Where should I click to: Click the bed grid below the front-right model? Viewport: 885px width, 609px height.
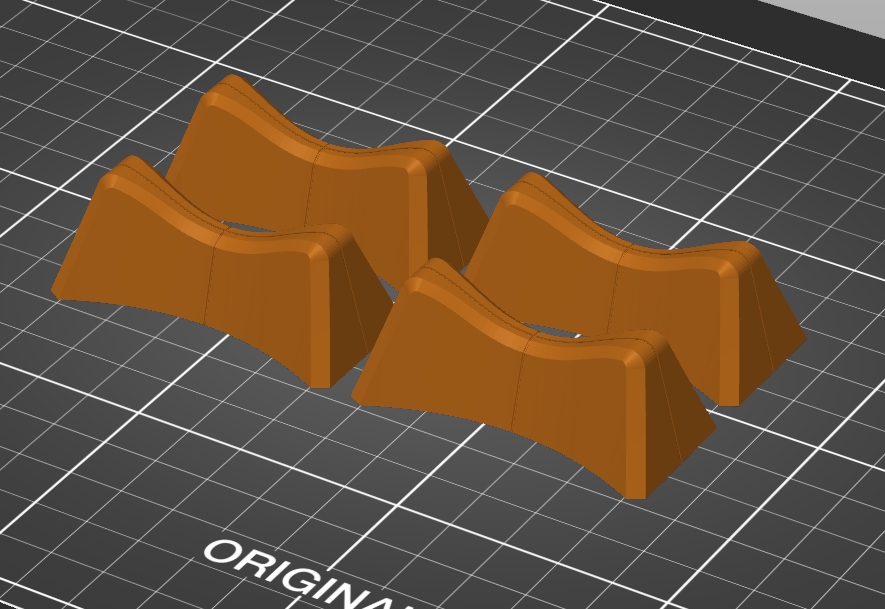click(508, 508)
